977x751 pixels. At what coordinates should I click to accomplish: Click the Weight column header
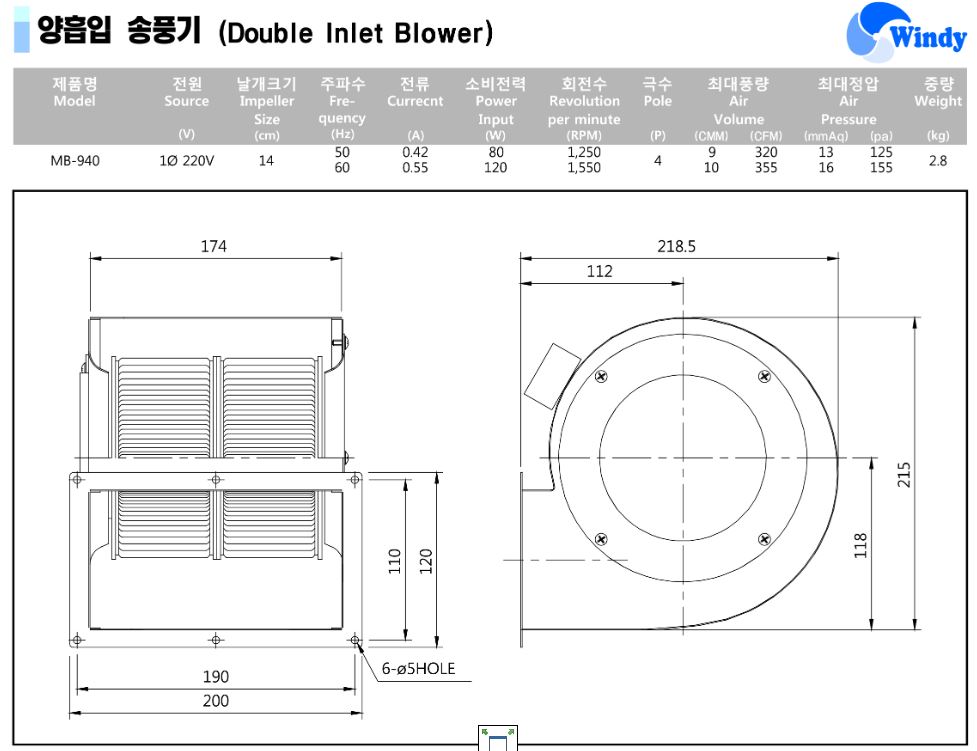937,93
